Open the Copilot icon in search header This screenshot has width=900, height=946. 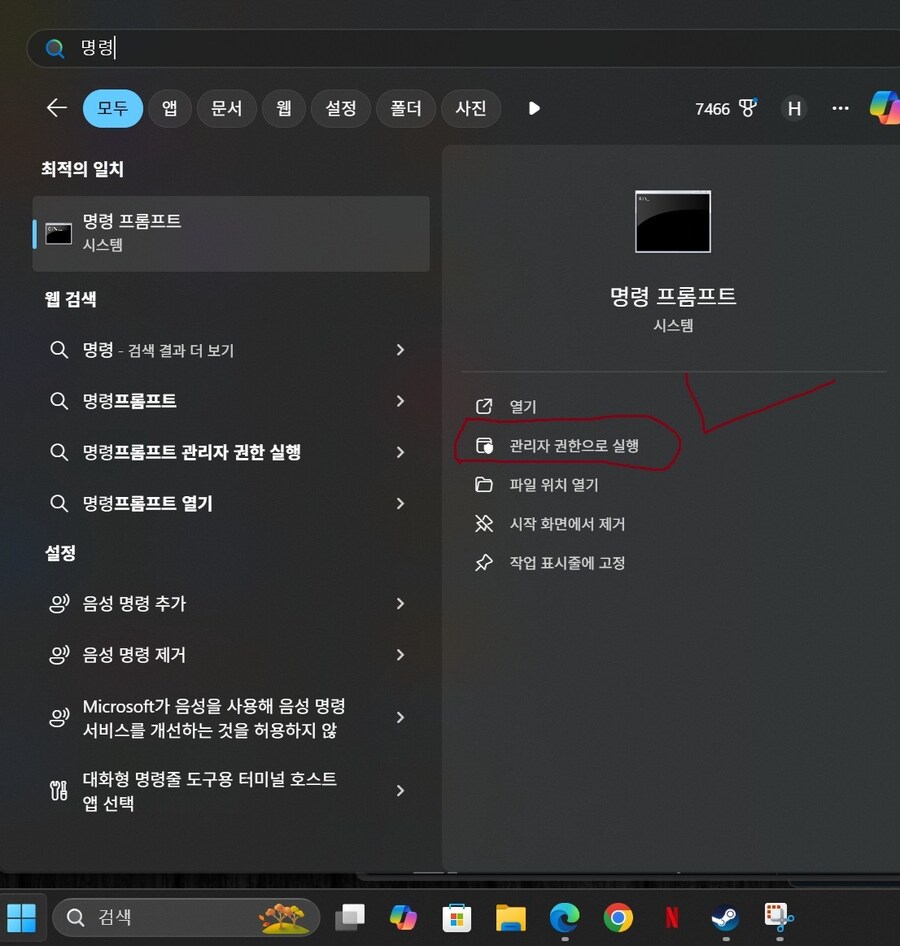(x=883, y=108)
